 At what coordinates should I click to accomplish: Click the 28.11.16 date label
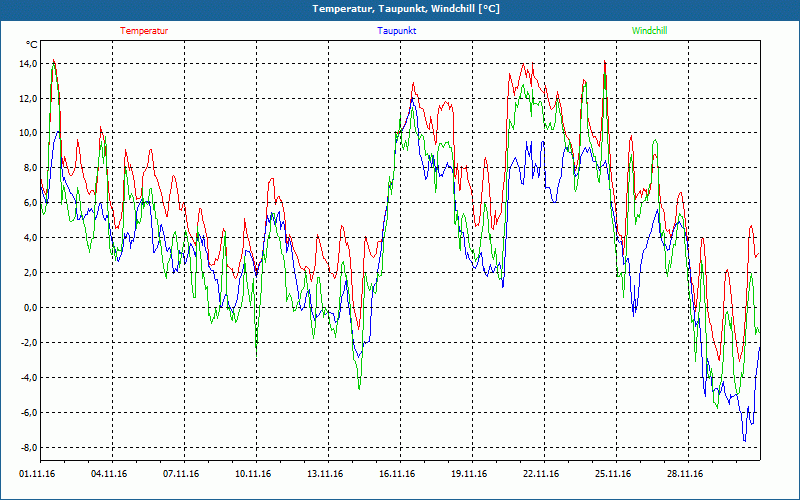(x=685, y=474)
